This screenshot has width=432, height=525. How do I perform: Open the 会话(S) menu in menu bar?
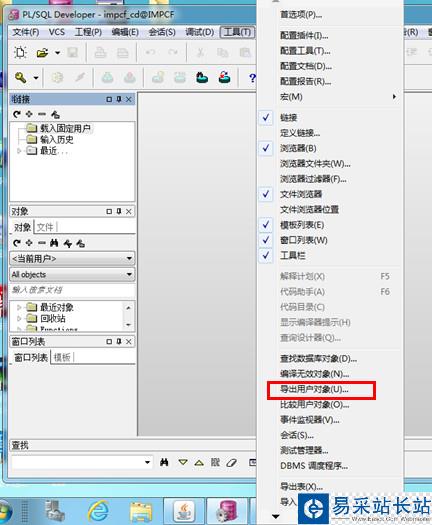162,32
